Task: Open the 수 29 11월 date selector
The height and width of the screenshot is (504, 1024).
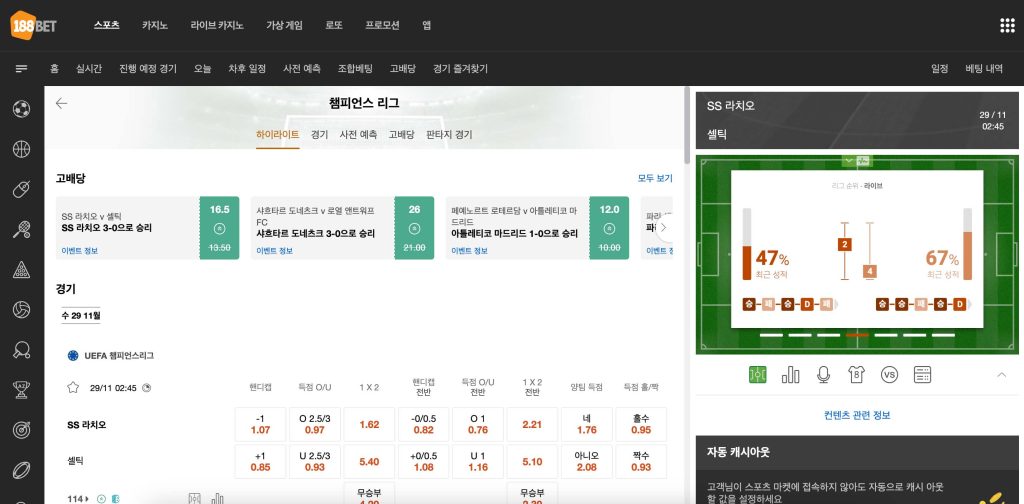Action: pyautogui.click(x=81, y=315)
